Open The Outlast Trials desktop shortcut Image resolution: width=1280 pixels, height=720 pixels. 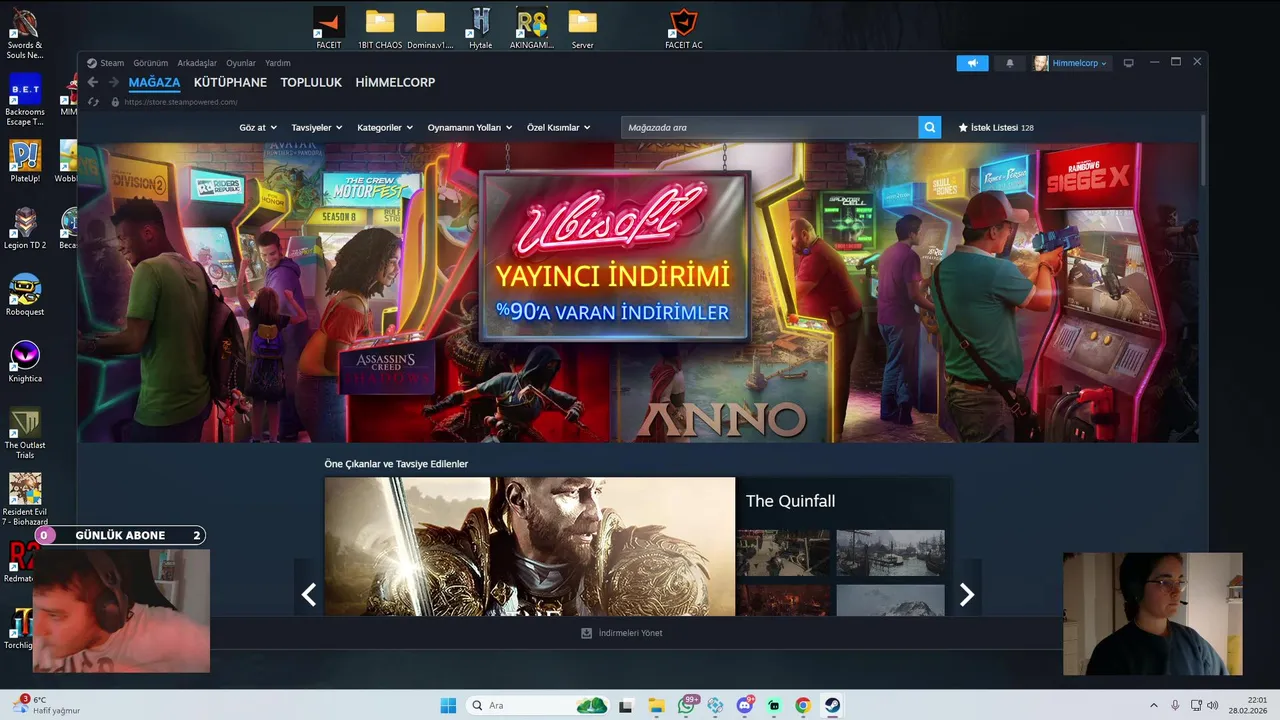(x=25, y=432)
